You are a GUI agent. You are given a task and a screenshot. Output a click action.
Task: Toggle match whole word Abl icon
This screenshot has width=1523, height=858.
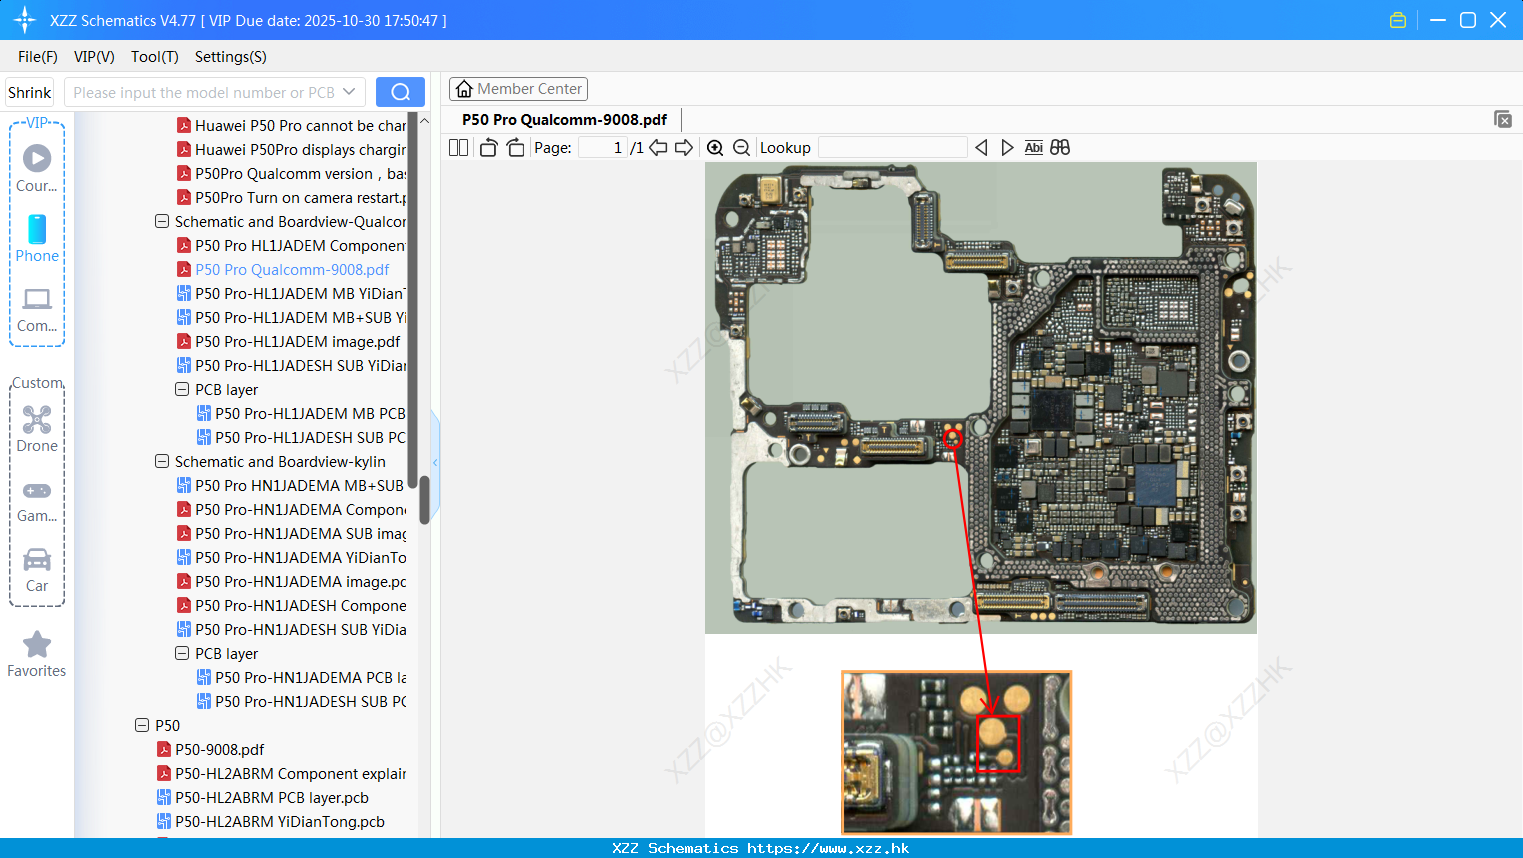[x=1033, y=148]
